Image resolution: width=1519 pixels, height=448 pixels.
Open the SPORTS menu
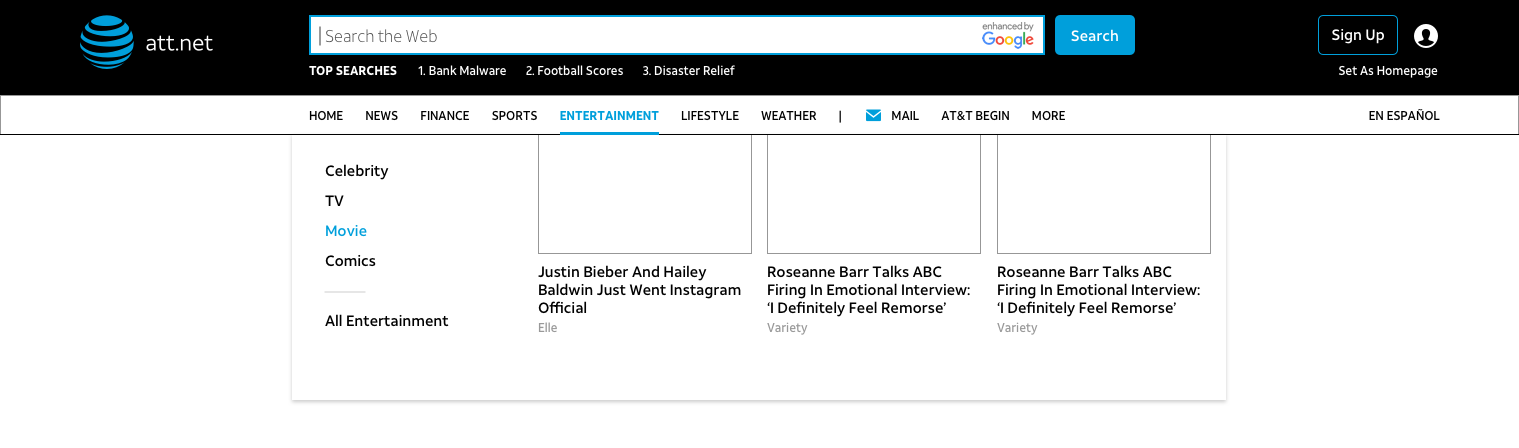[x=514, y=116]
